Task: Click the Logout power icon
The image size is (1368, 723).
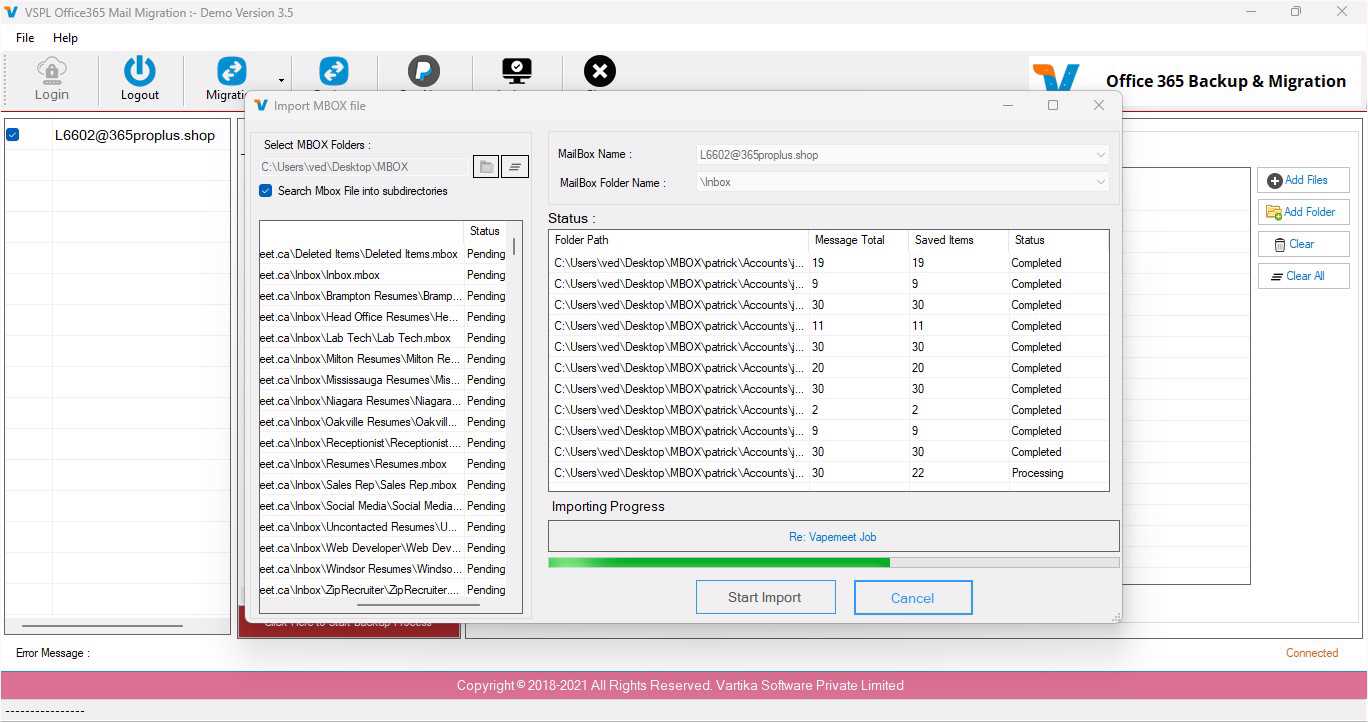Action: [140, 70]
